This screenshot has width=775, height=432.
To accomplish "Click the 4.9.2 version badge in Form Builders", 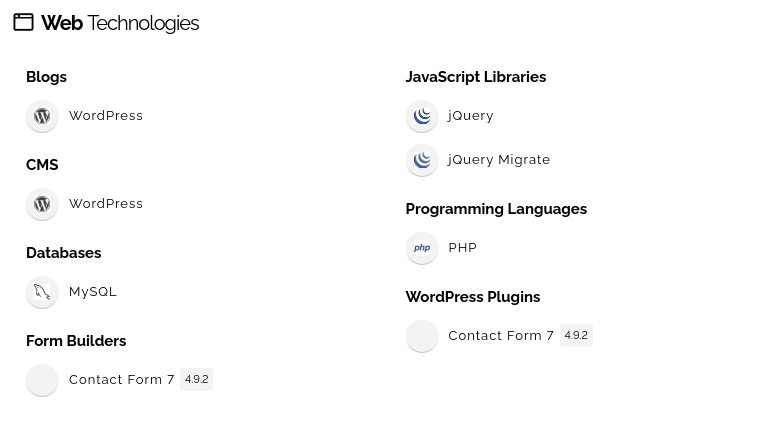I will (x=197, y=380).
